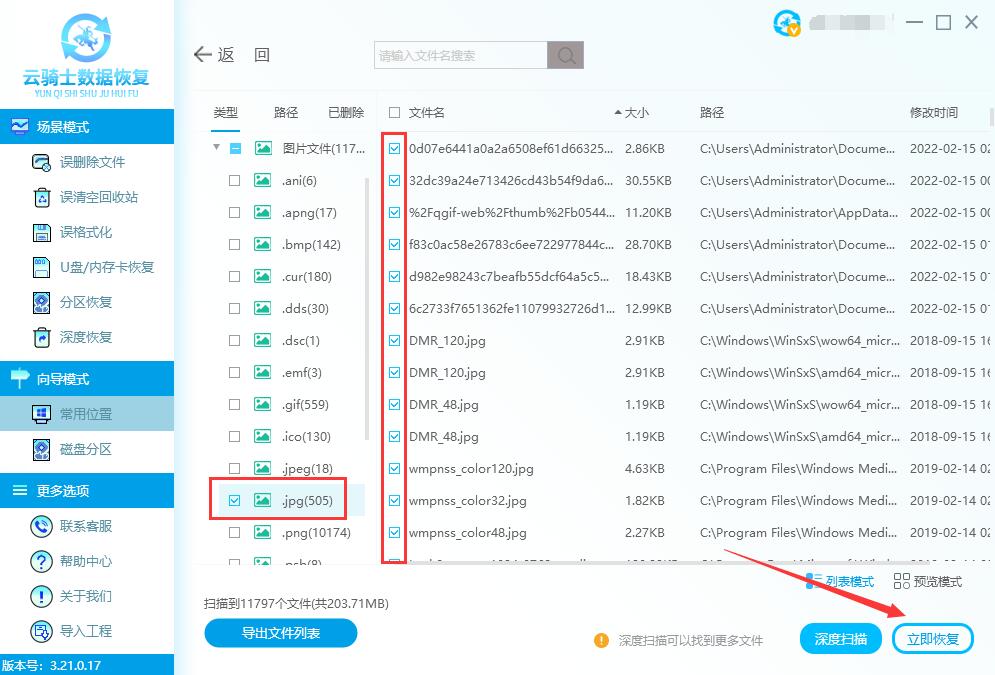Switch to the 类型 tab
The height and width of the screenshot is (675, 995).
click(225, 112)
